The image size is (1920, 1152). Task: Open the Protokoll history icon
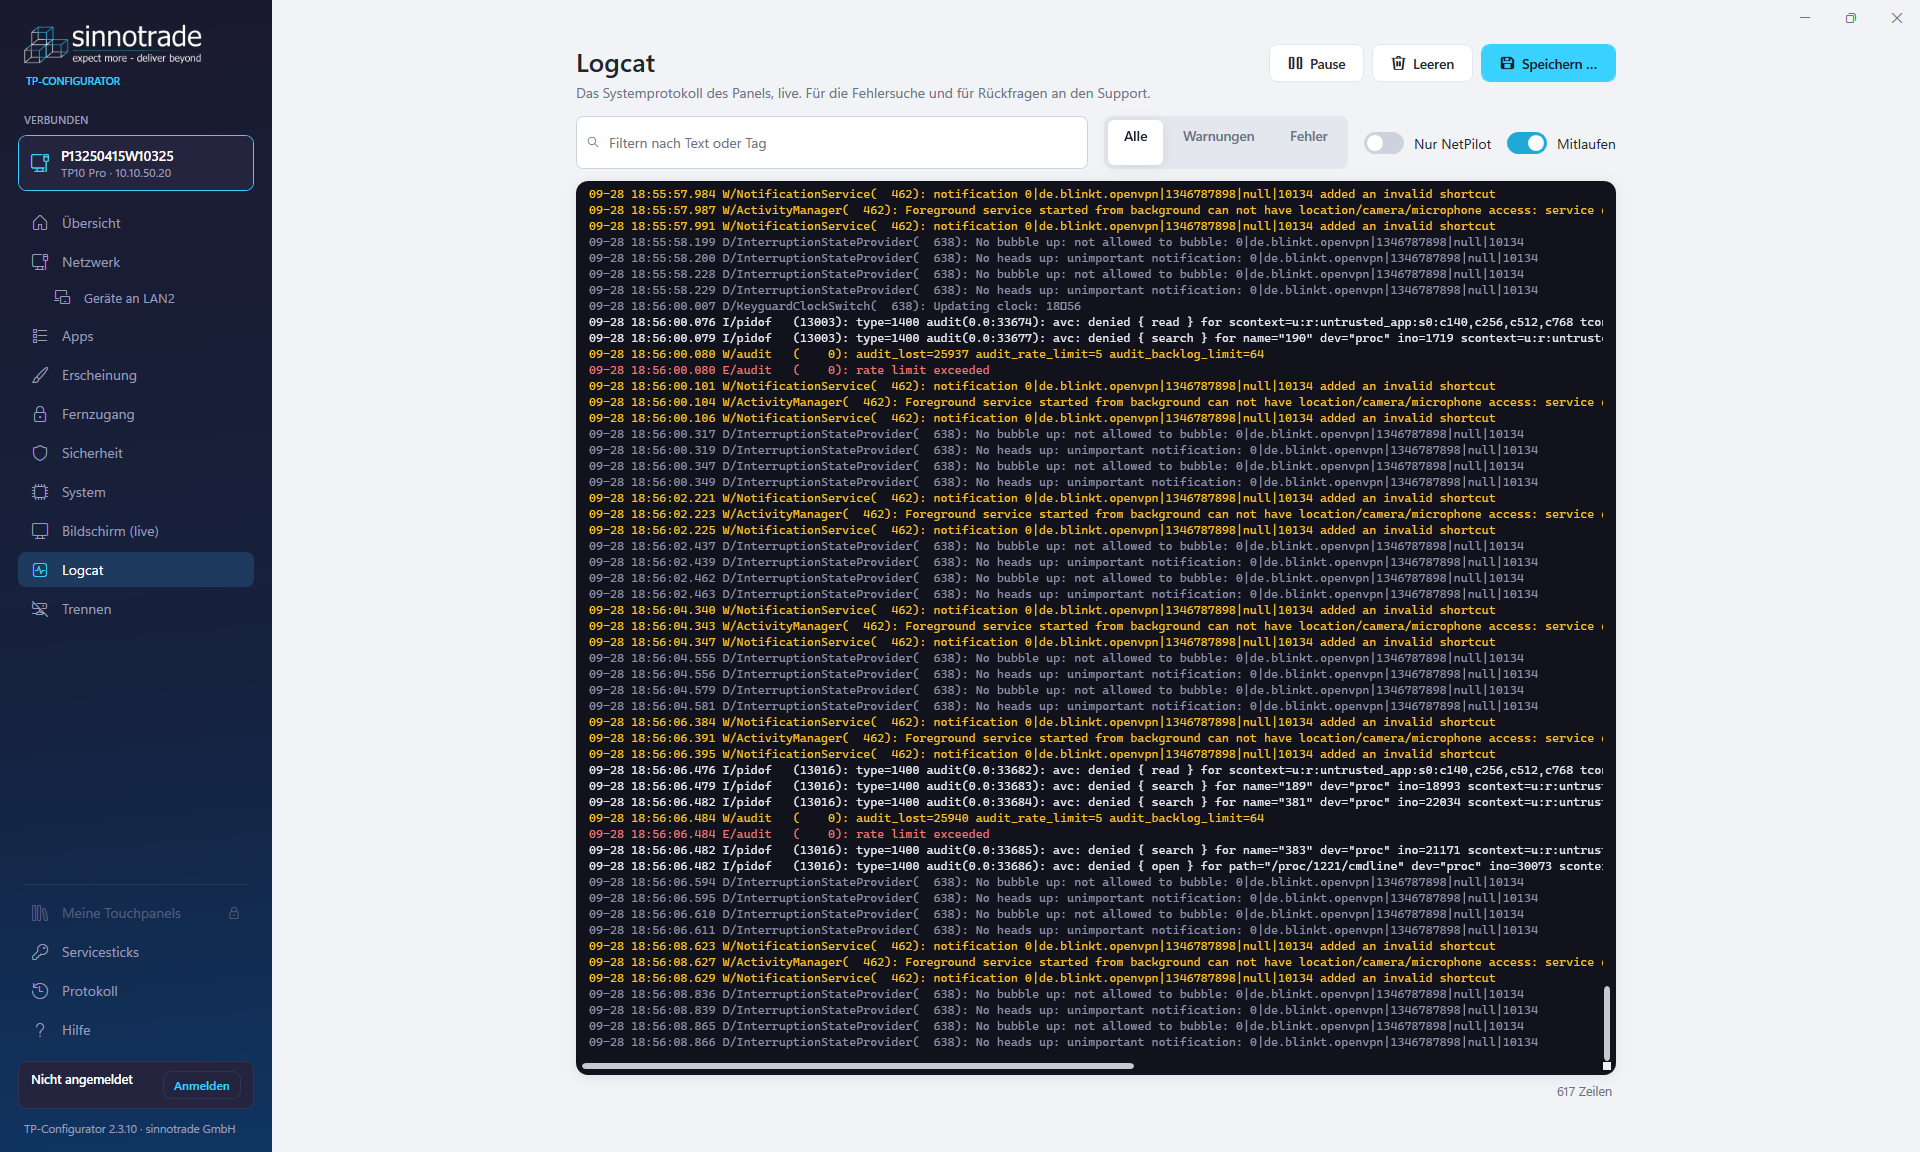click(x=40, y=991)
